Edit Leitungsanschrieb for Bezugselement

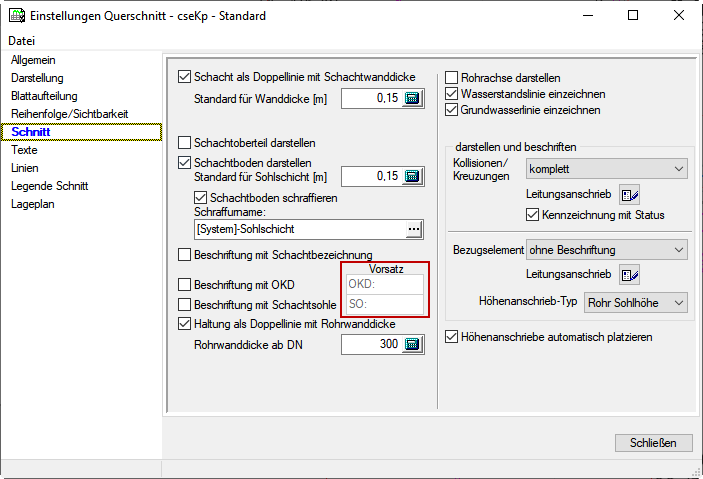pos(629,274)
